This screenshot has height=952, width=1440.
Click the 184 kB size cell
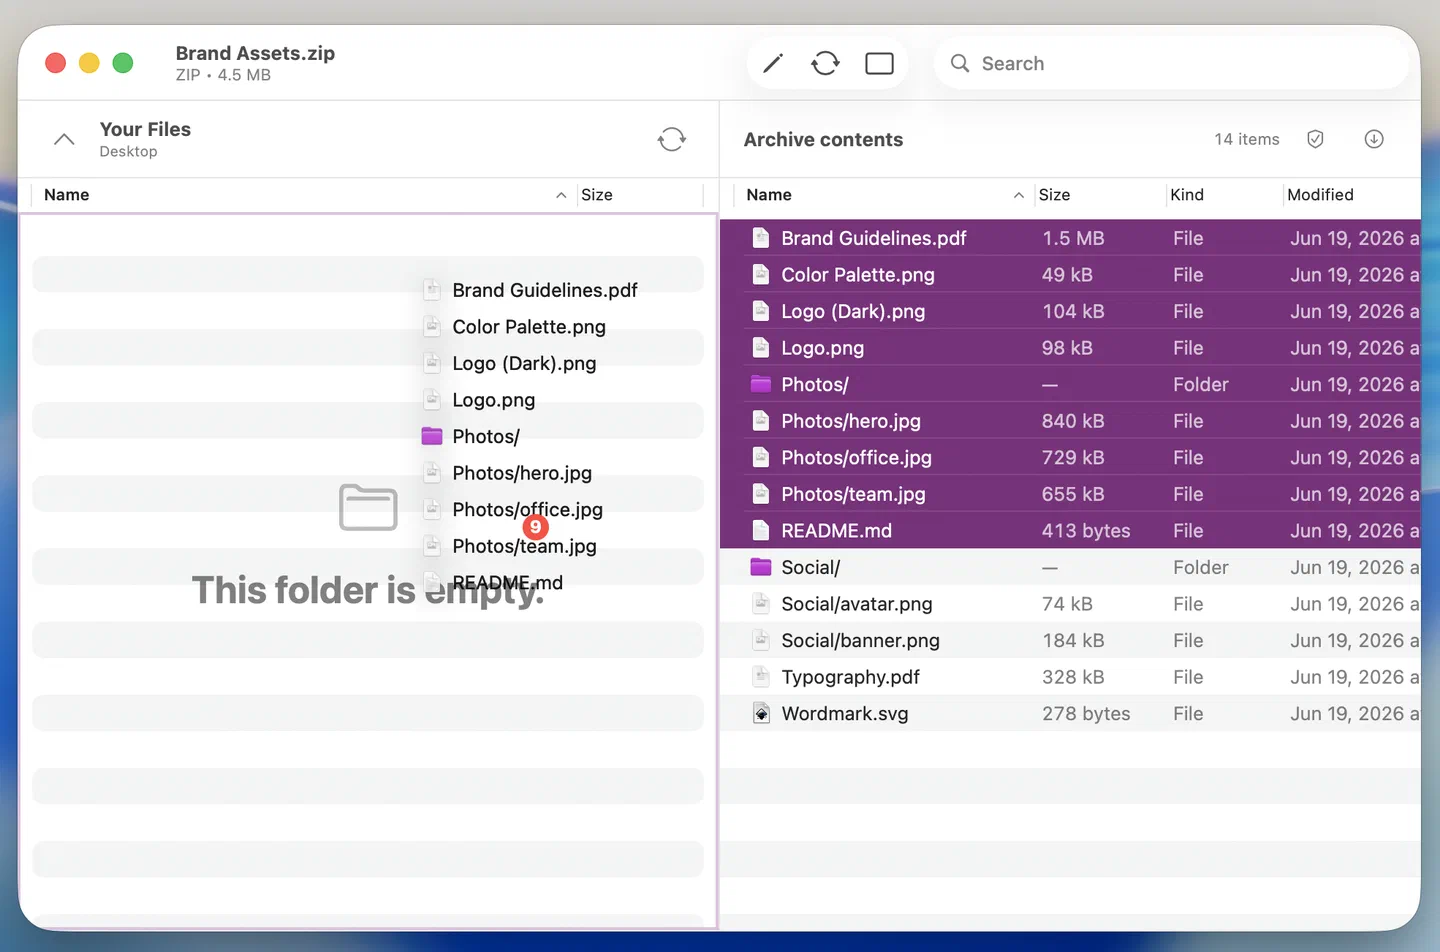(1073, 640)
